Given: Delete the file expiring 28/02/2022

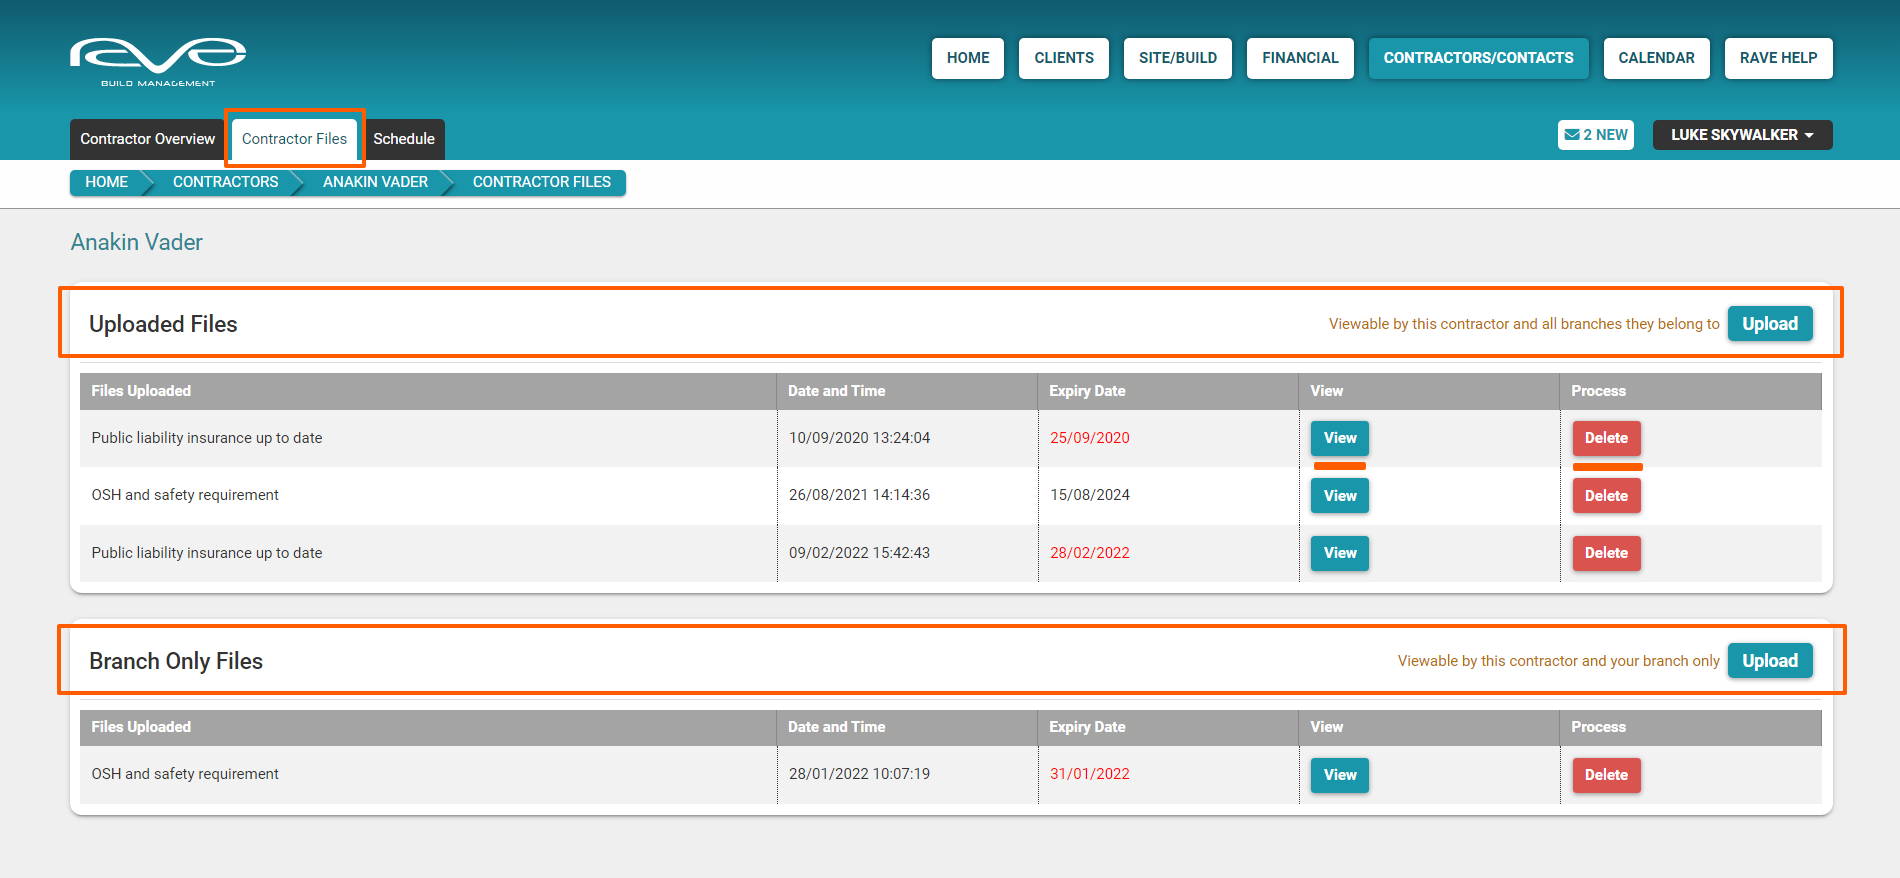Looking at the screenshot, I should click(x=1605, y=553).
